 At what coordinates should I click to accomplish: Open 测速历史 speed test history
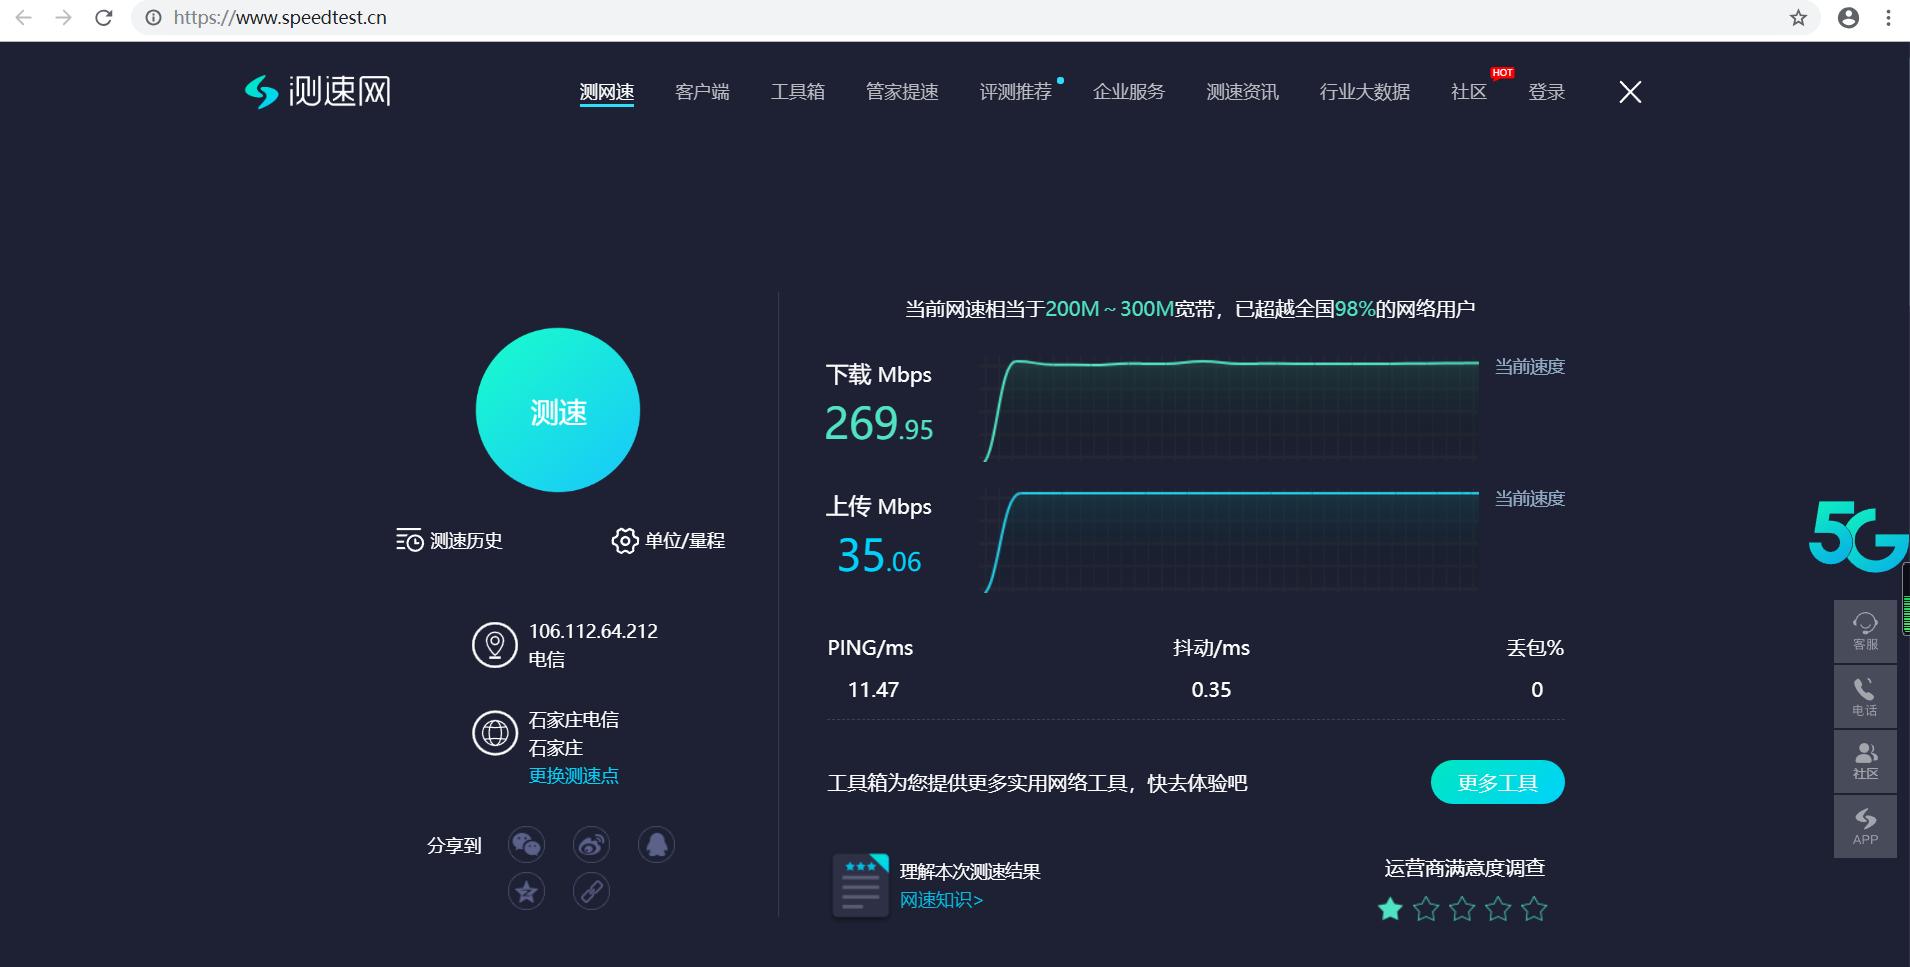tap(449, 541)
